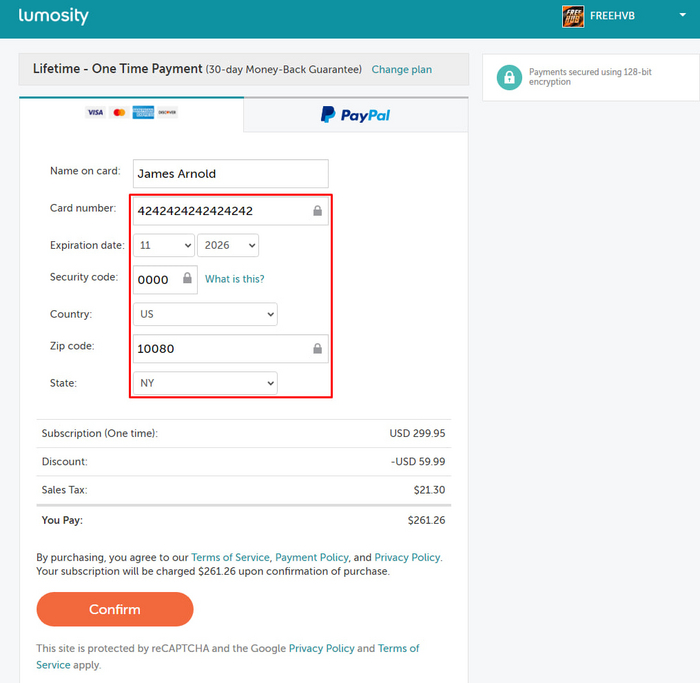The width and height of the screenshot is (700, 683).
Task: Expand the State dropdown
Action: tap(205, 383)
